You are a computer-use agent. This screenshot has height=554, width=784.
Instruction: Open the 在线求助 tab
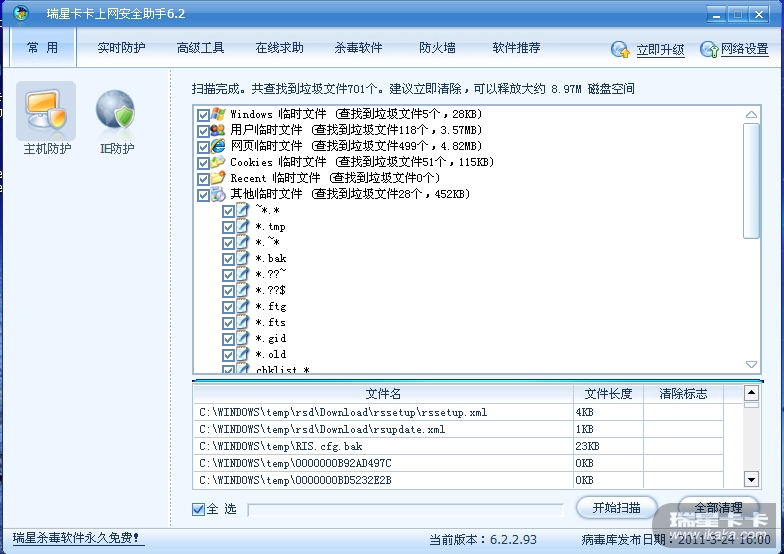(x=280, y=48)
